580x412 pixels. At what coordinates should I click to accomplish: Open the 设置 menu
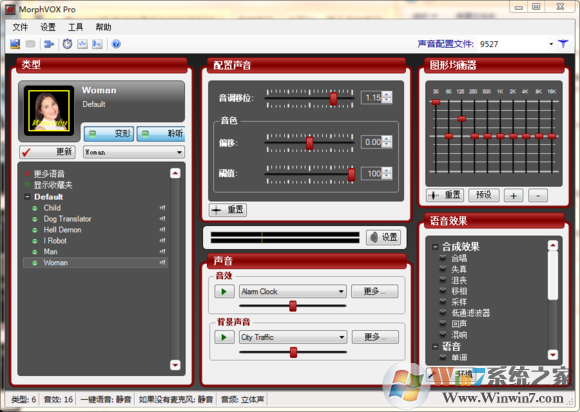(48, 27)
